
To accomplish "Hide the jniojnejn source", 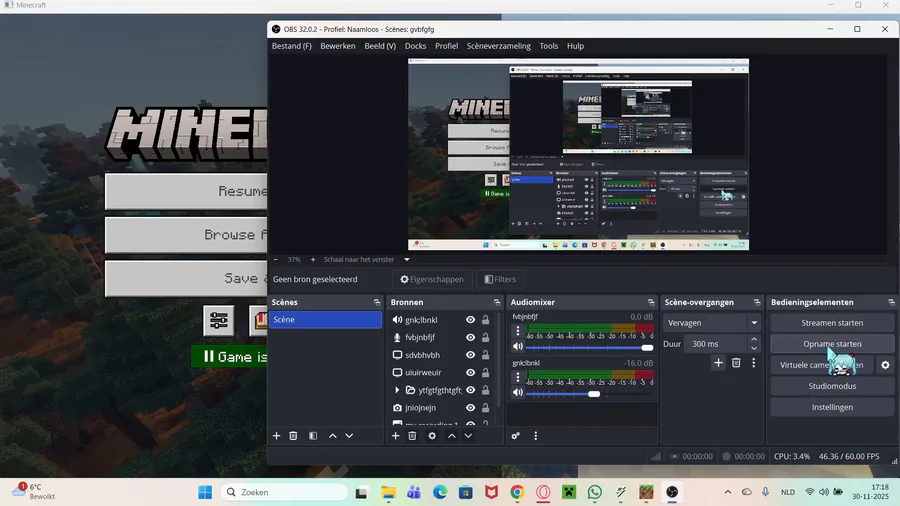I will (471, 408).
